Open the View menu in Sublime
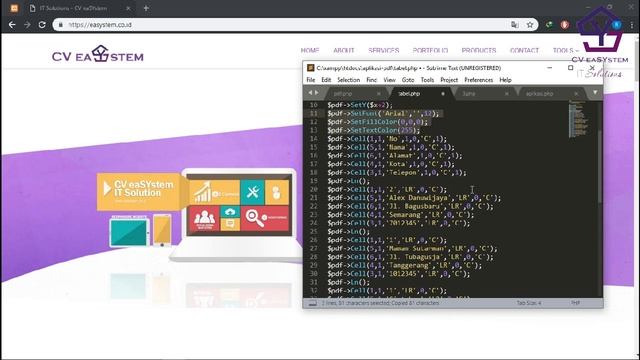The image size is (640, 360). coord(389,80)
